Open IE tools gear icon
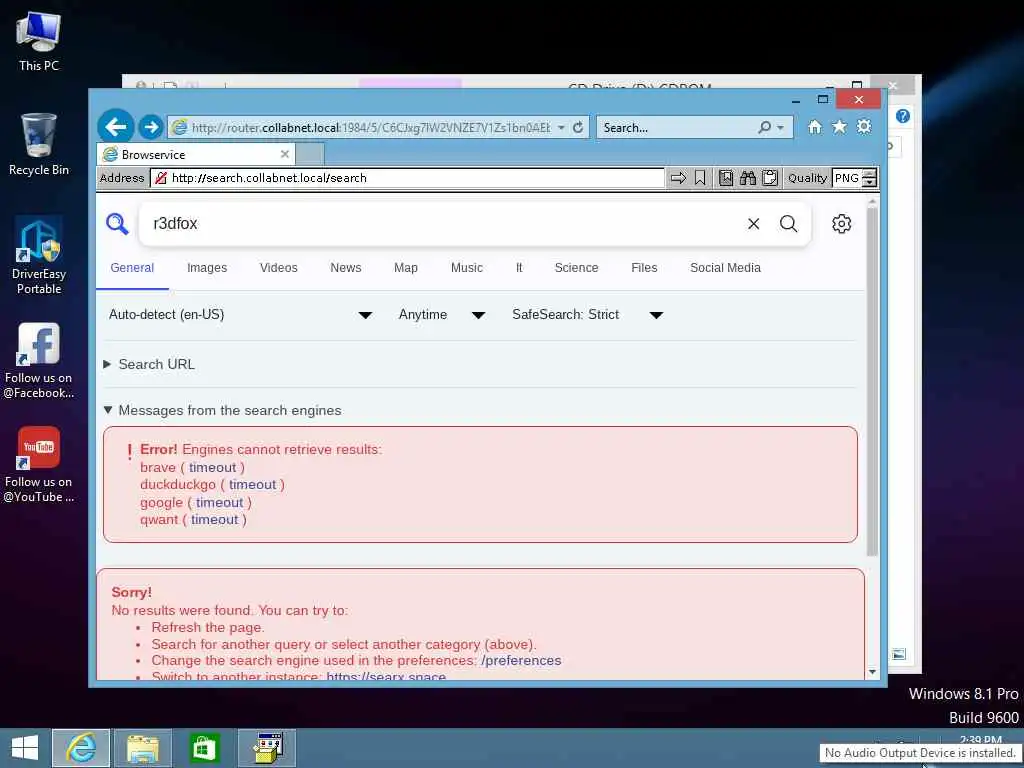1024x768 pixels. [864, 127]
